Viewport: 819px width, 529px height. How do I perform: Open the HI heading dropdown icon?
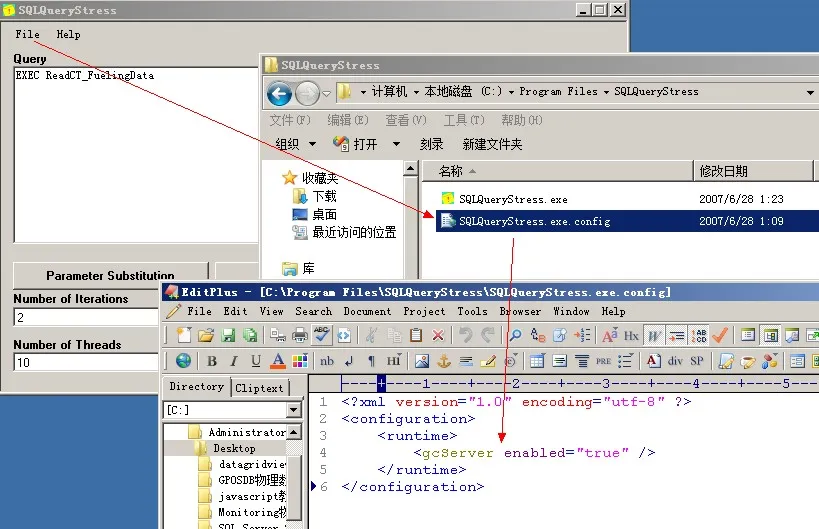click(394, 360)
